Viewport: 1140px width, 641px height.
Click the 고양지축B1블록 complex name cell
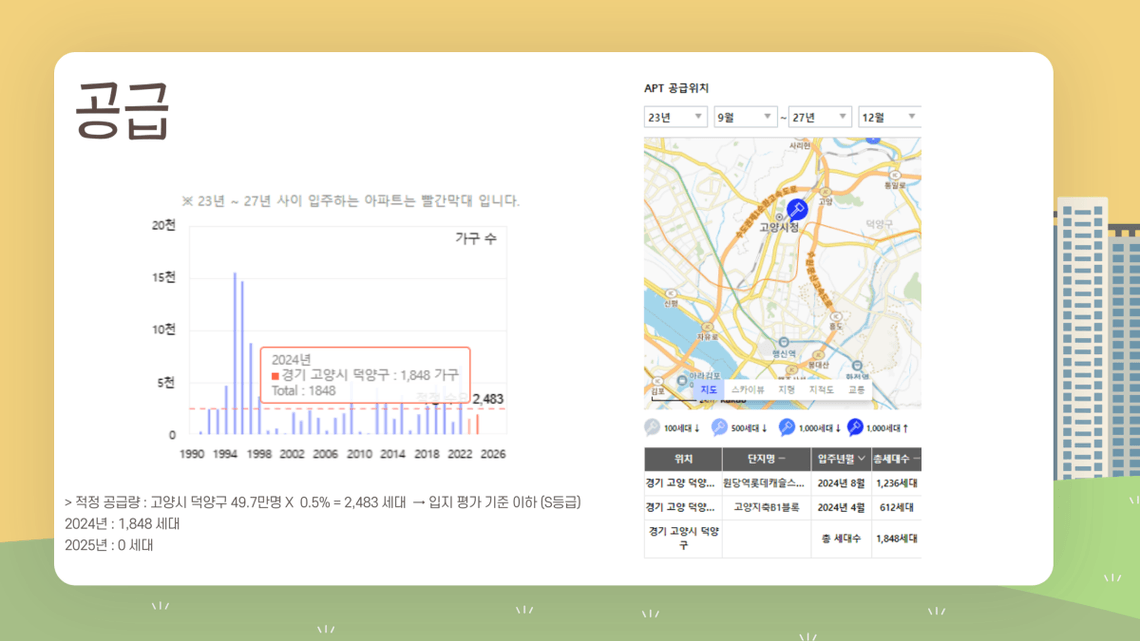[766, 507]
